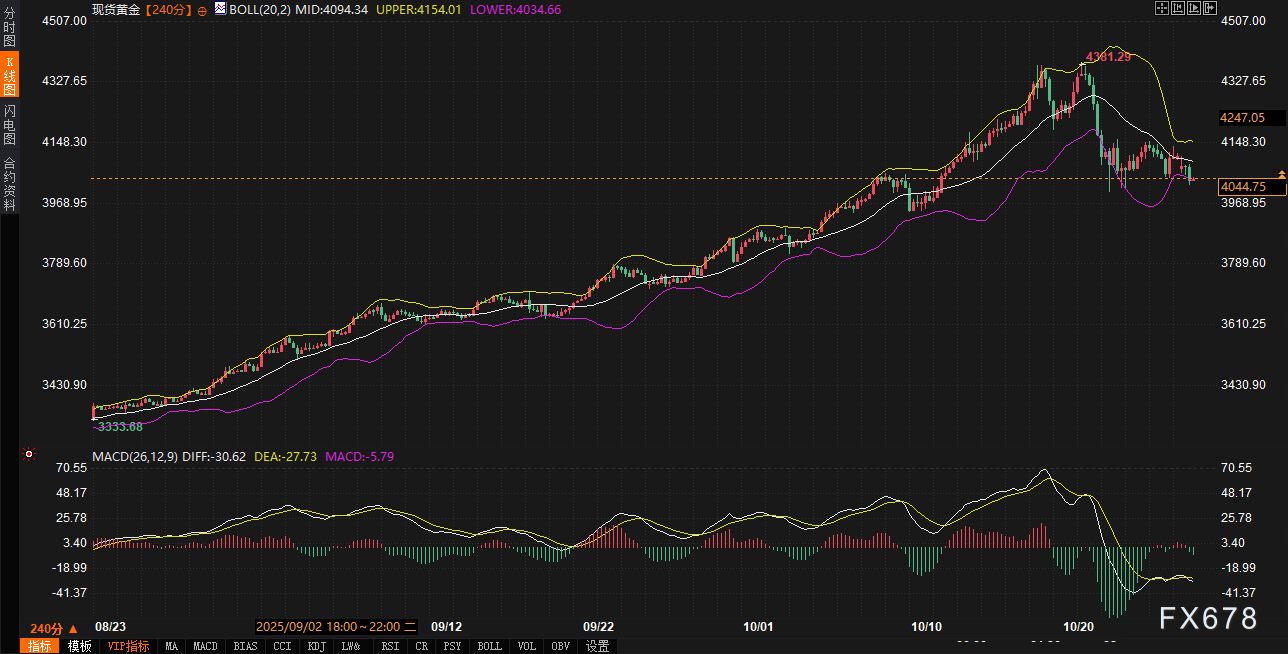
Task: Click the orange 4044.75 current price label
Action: (x=1243, y=187)
